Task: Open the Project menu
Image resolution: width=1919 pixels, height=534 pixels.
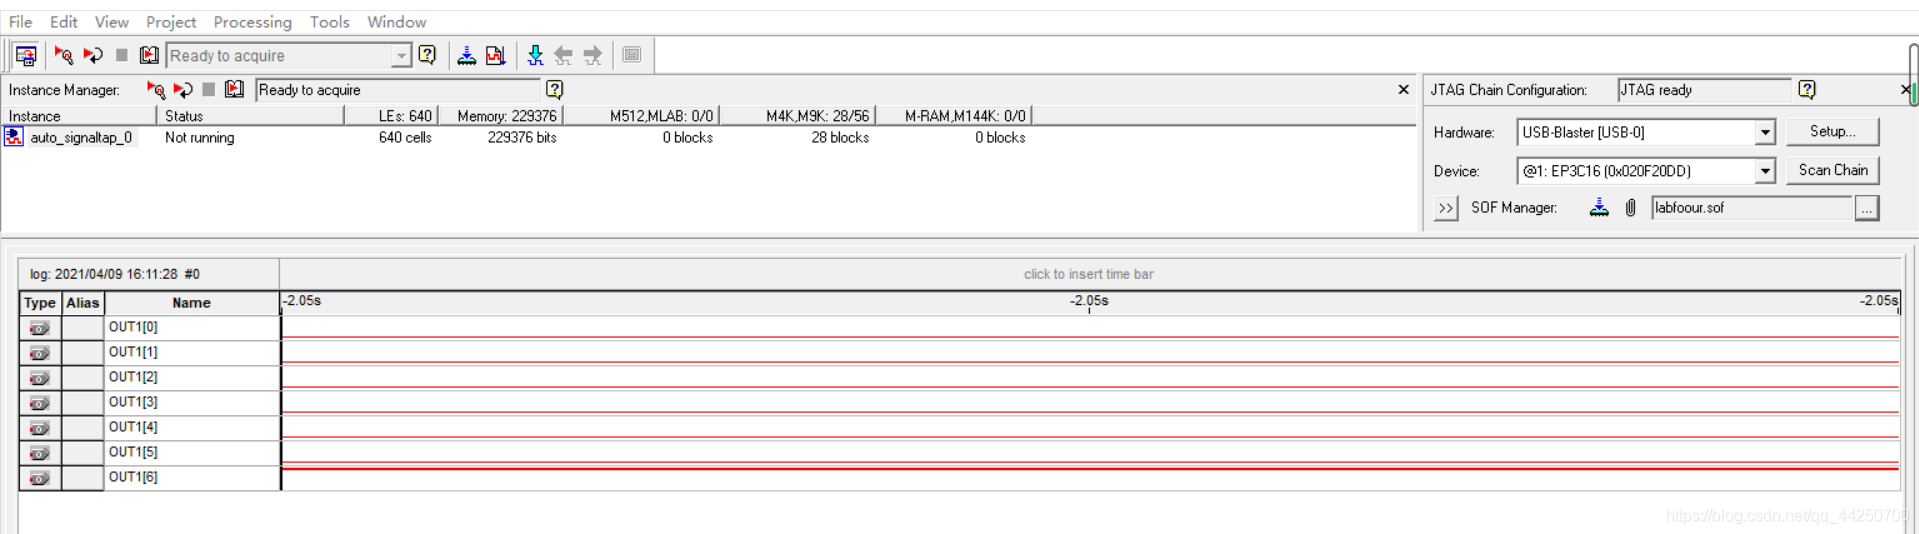Action: click(171, 21)
